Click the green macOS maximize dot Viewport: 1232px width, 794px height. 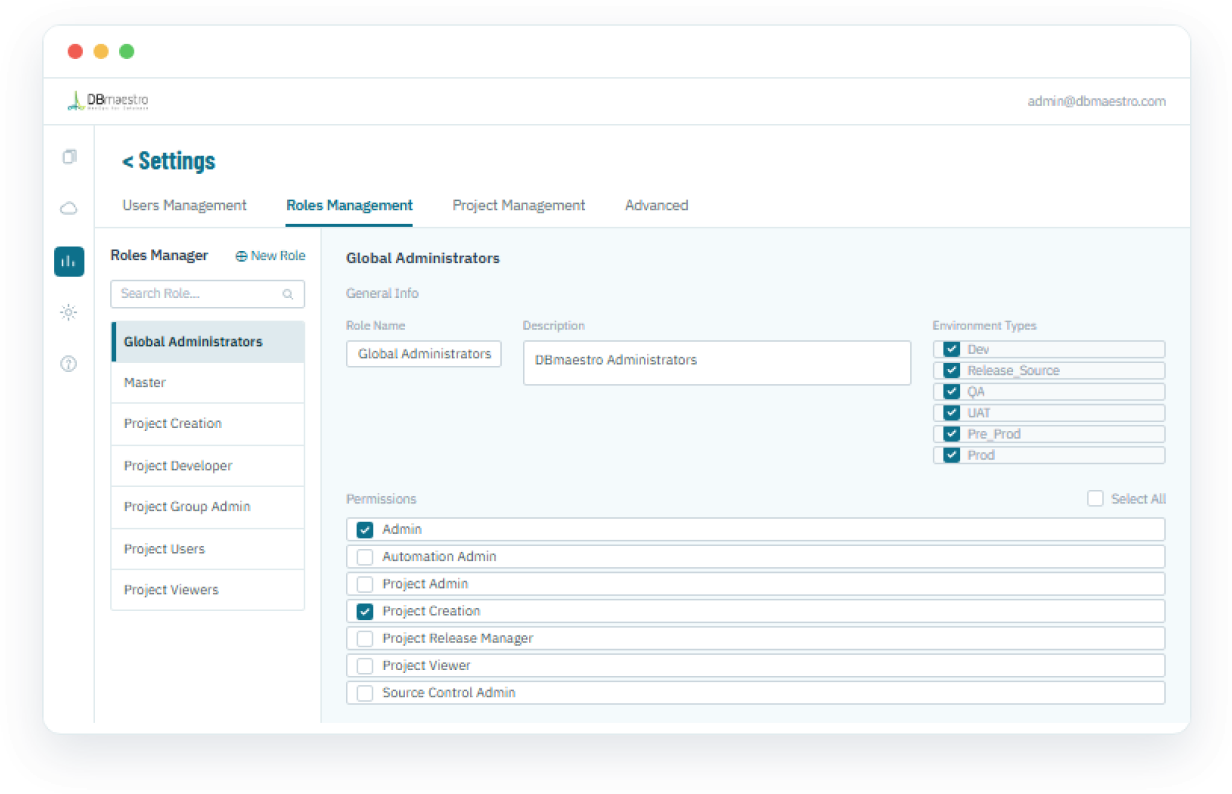click(x=127, y=51)
